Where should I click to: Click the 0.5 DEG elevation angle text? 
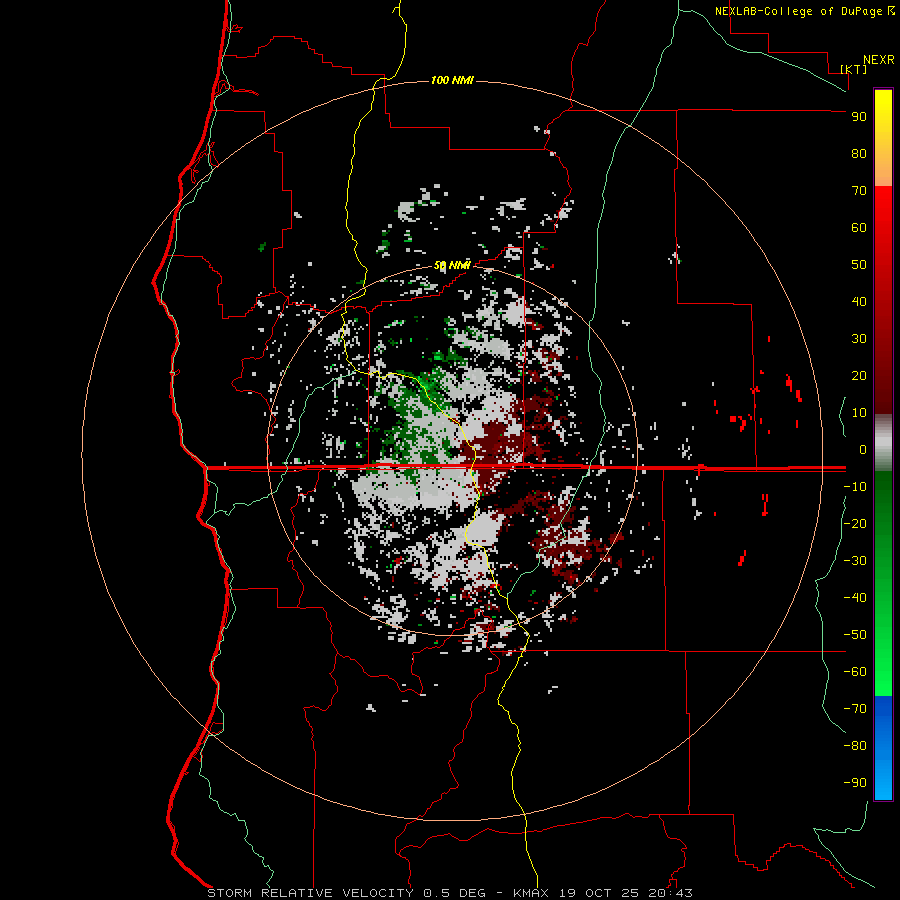point(454,893)
